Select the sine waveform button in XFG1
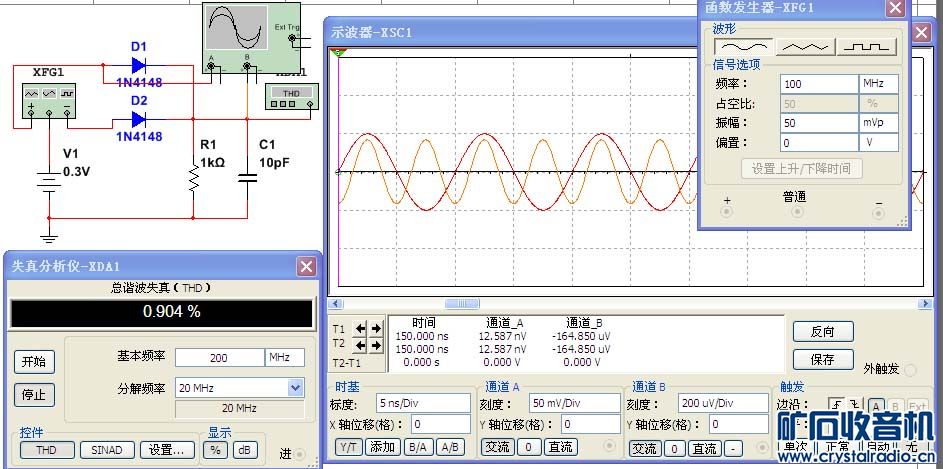943x469 pixels. coord(744,47)
